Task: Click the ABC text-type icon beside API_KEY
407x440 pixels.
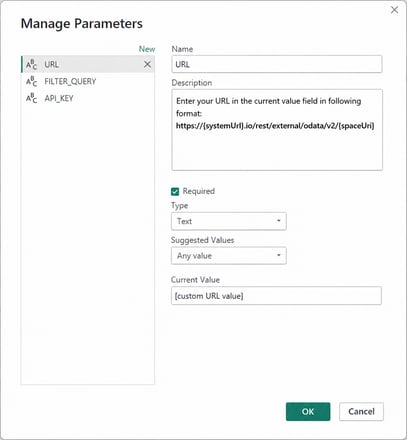Action: tap(32, 98)
